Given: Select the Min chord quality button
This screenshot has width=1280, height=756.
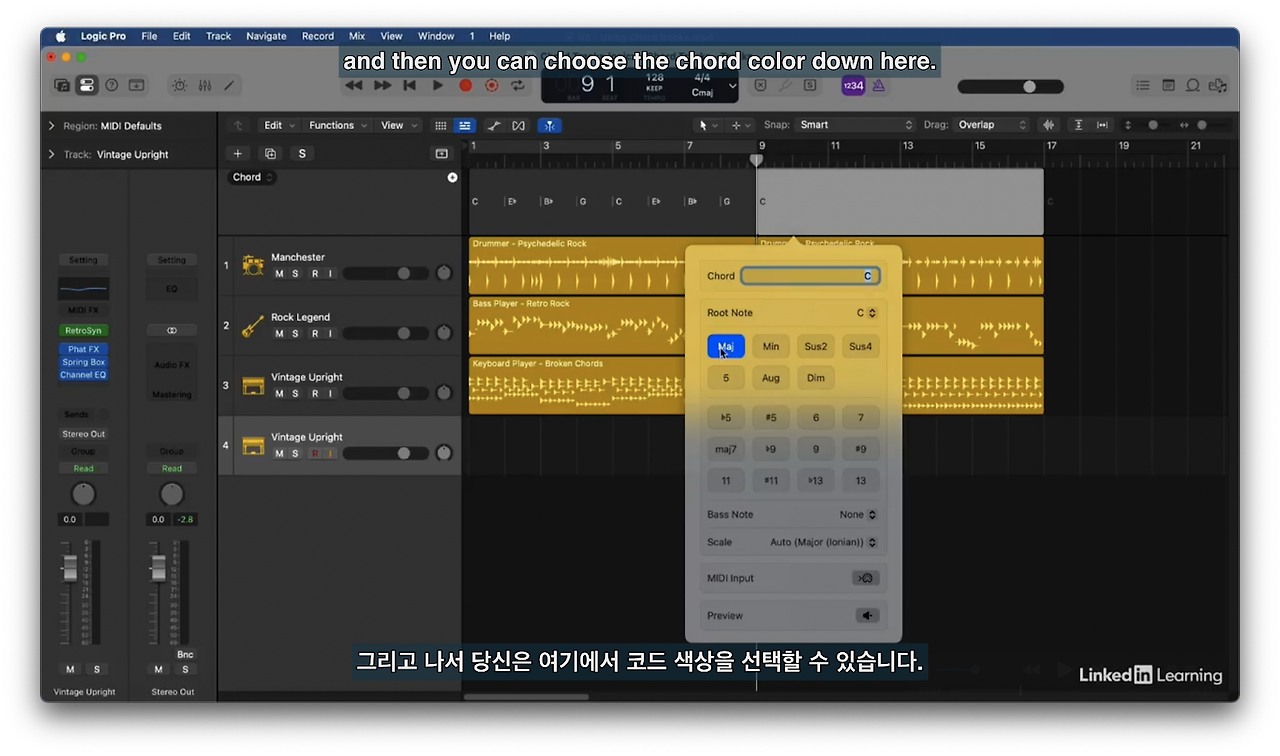Looking at the screenshot, I should pyautogui.click(x=771, y=346).
